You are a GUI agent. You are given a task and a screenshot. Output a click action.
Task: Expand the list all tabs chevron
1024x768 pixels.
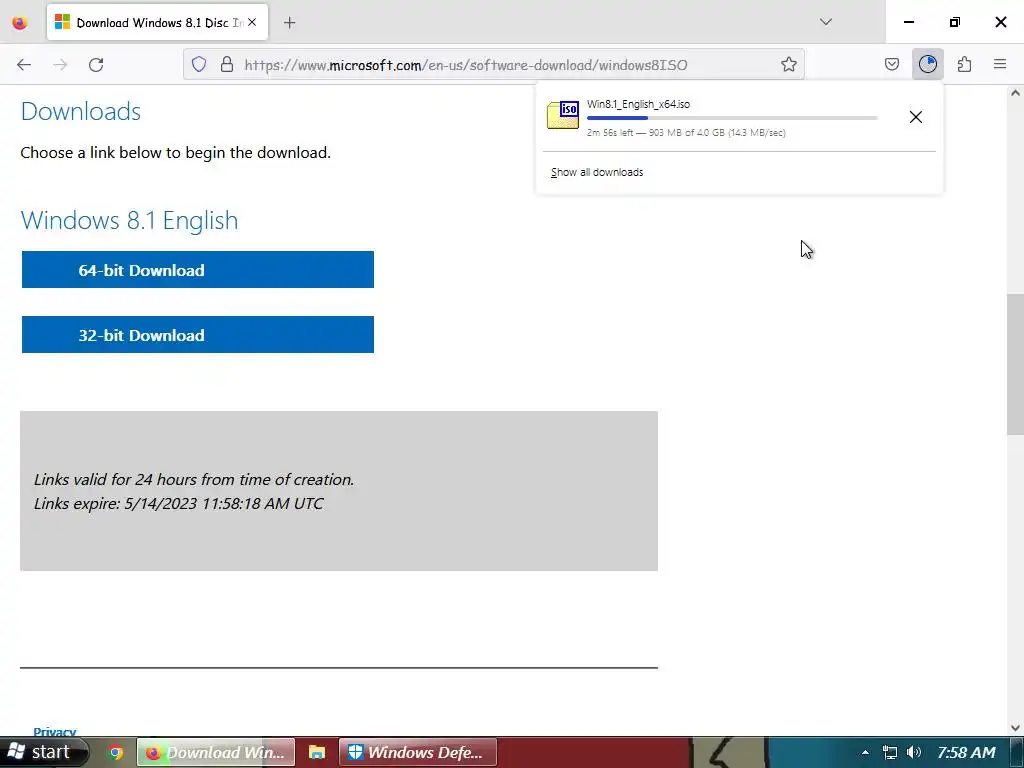tap(826, 22)
